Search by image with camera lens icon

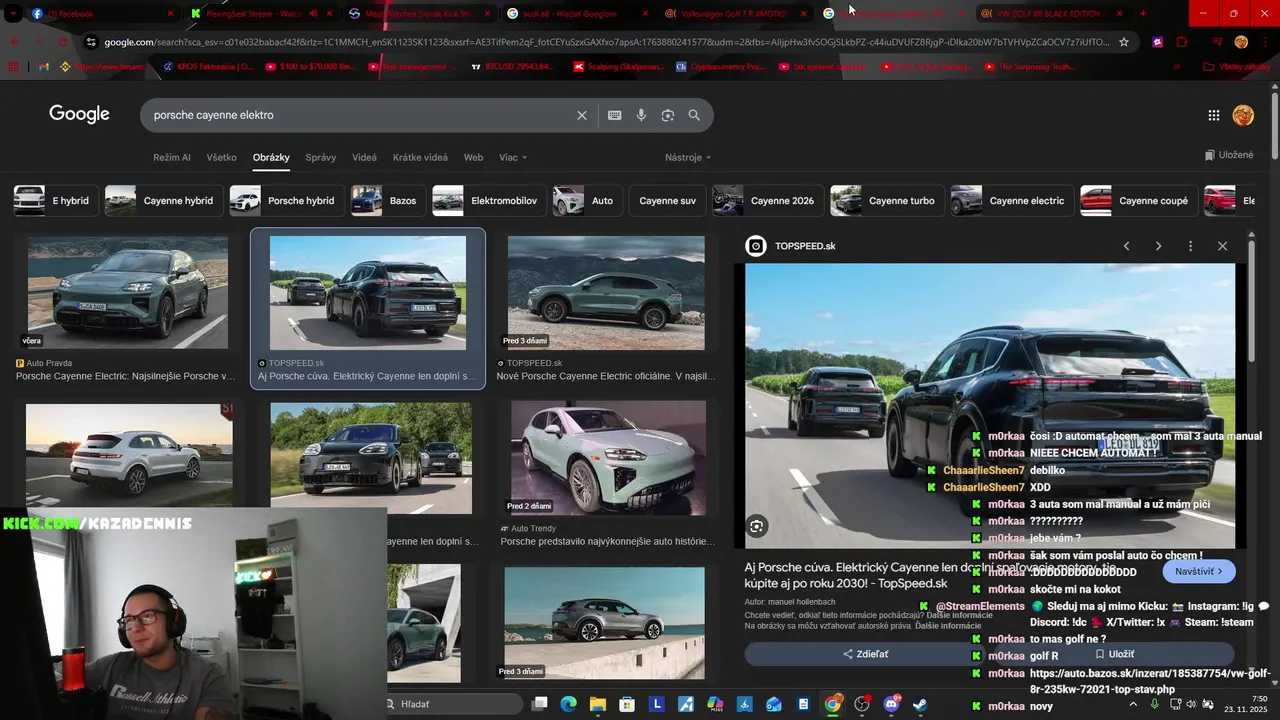click(668, 115)
